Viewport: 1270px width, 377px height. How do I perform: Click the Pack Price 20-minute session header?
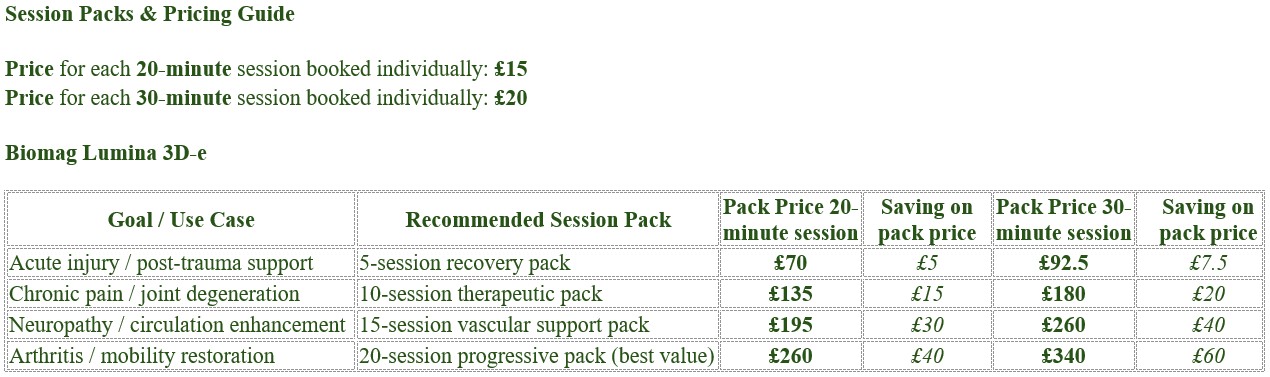pos(791,220)
